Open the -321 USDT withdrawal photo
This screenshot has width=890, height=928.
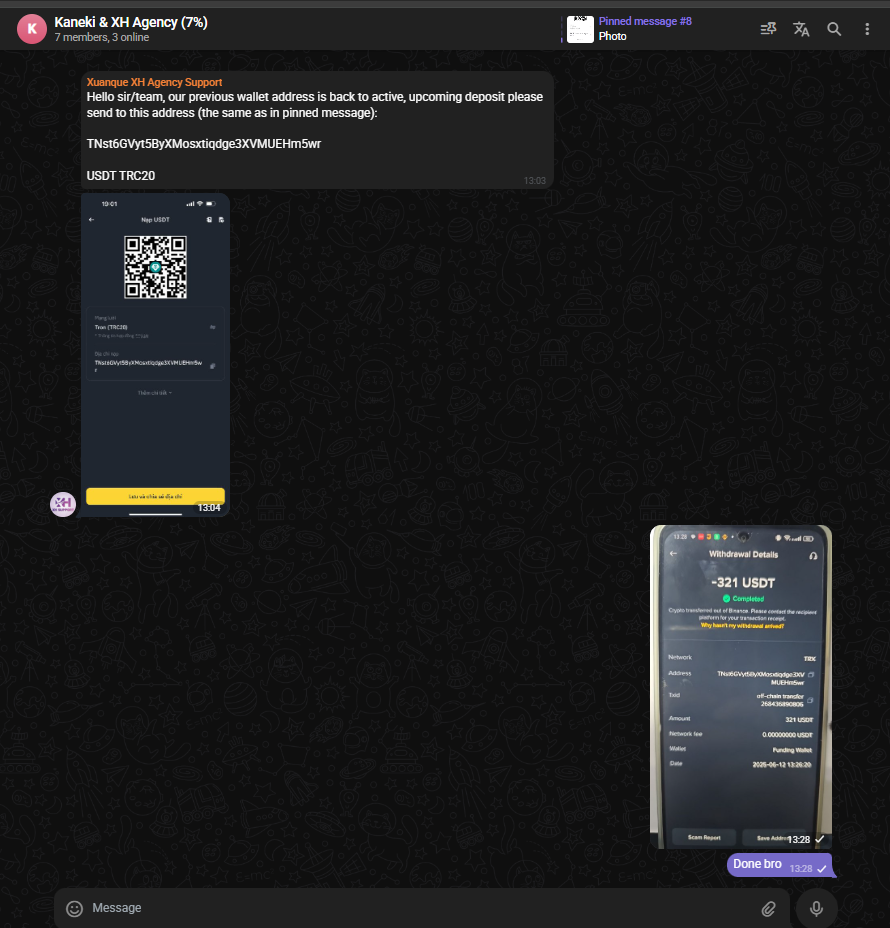[x=740, y=686]
